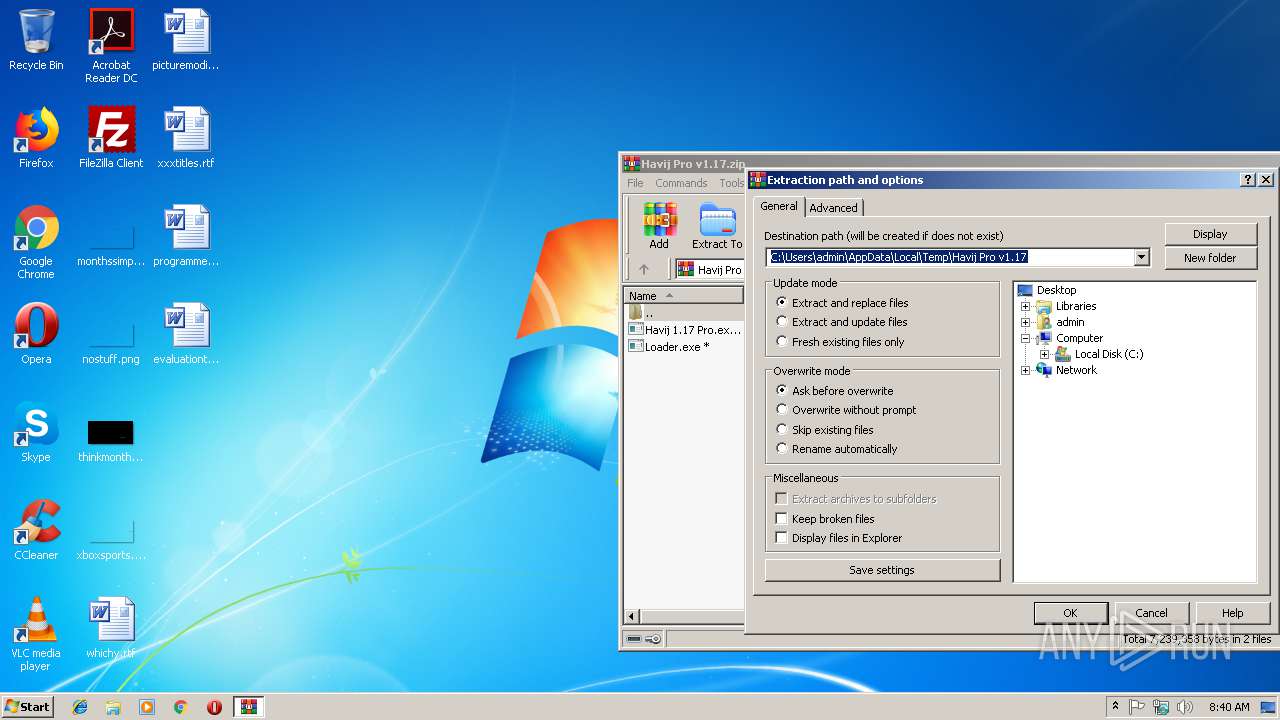This screenshot has height=720, width=1280.
Task: Open Windows Explorer from the taskbar
Action: point(113,707)
